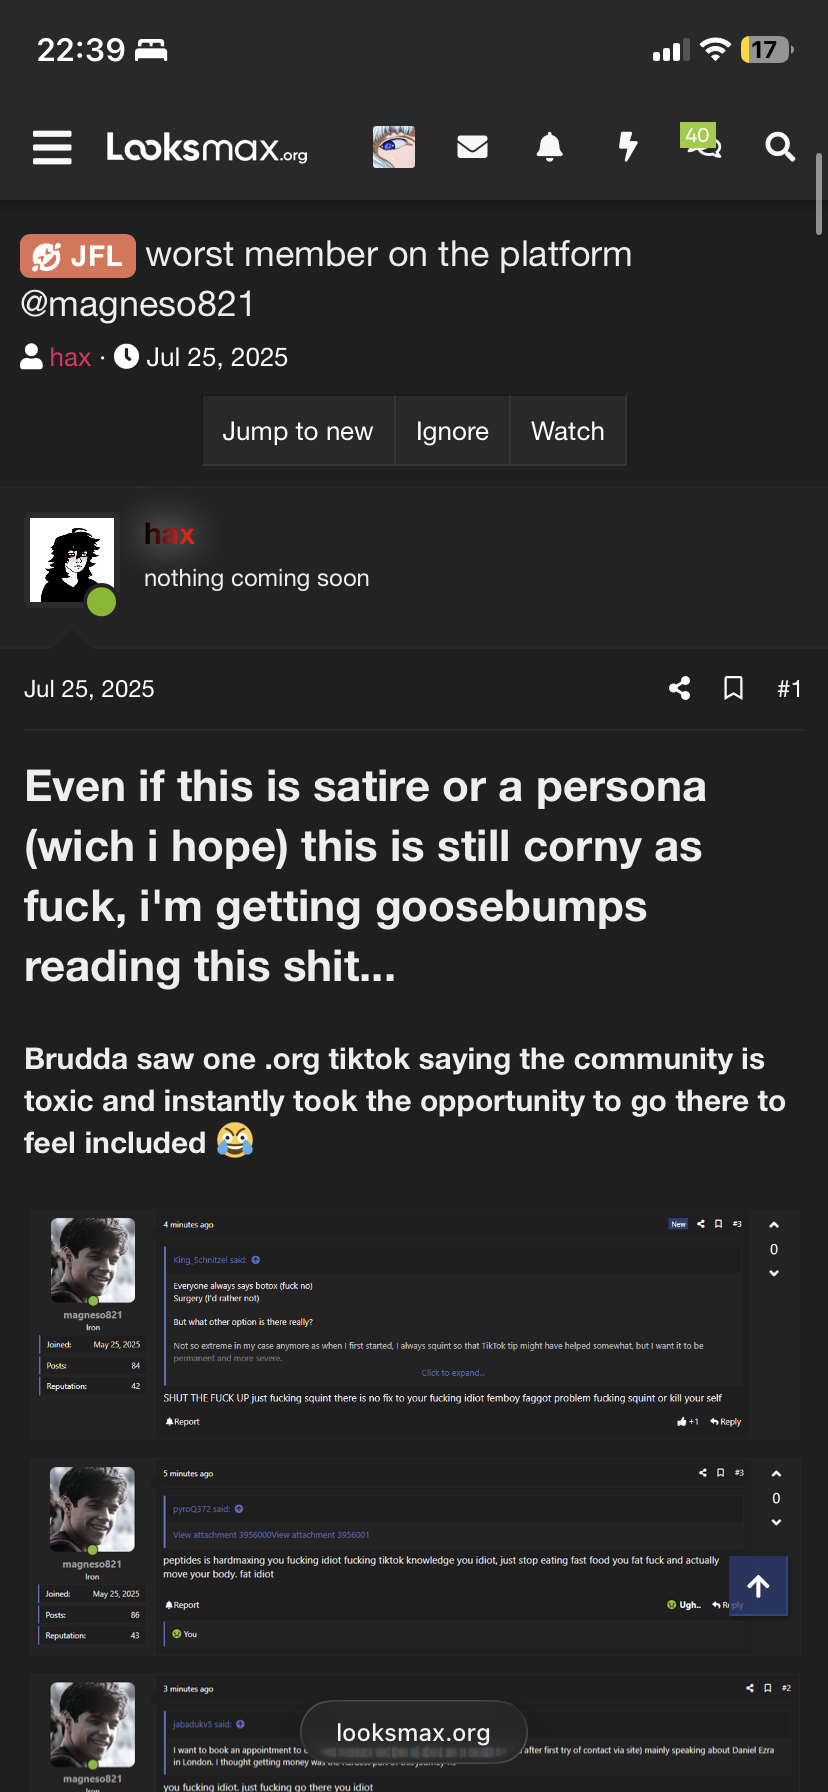Jump to new posts
The height and width of the screenshot is (1792, 828).
click(x=298, y=431)
